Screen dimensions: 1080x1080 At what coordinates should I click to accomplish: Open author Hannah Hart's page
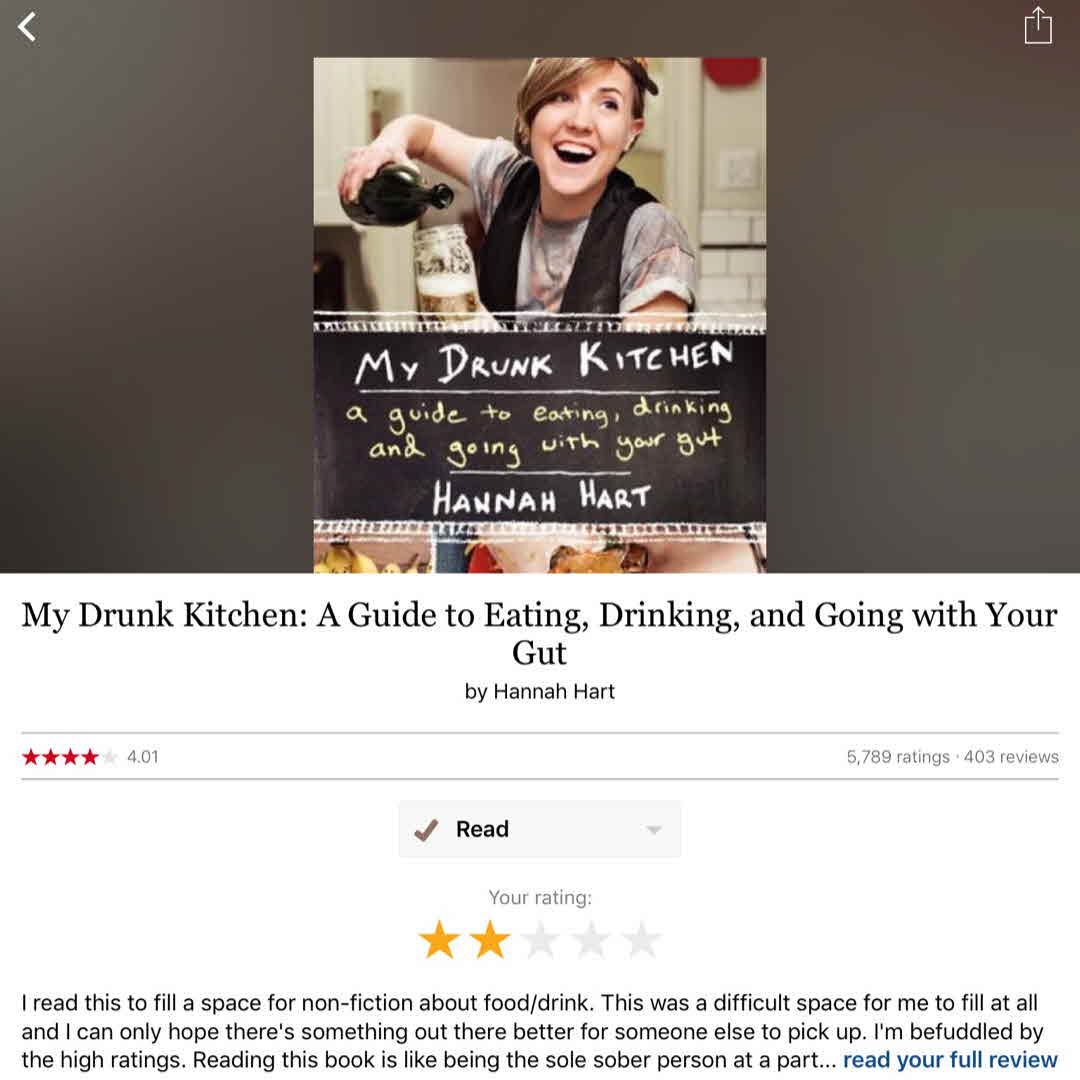pyautogui.click(x=554, y=691)
